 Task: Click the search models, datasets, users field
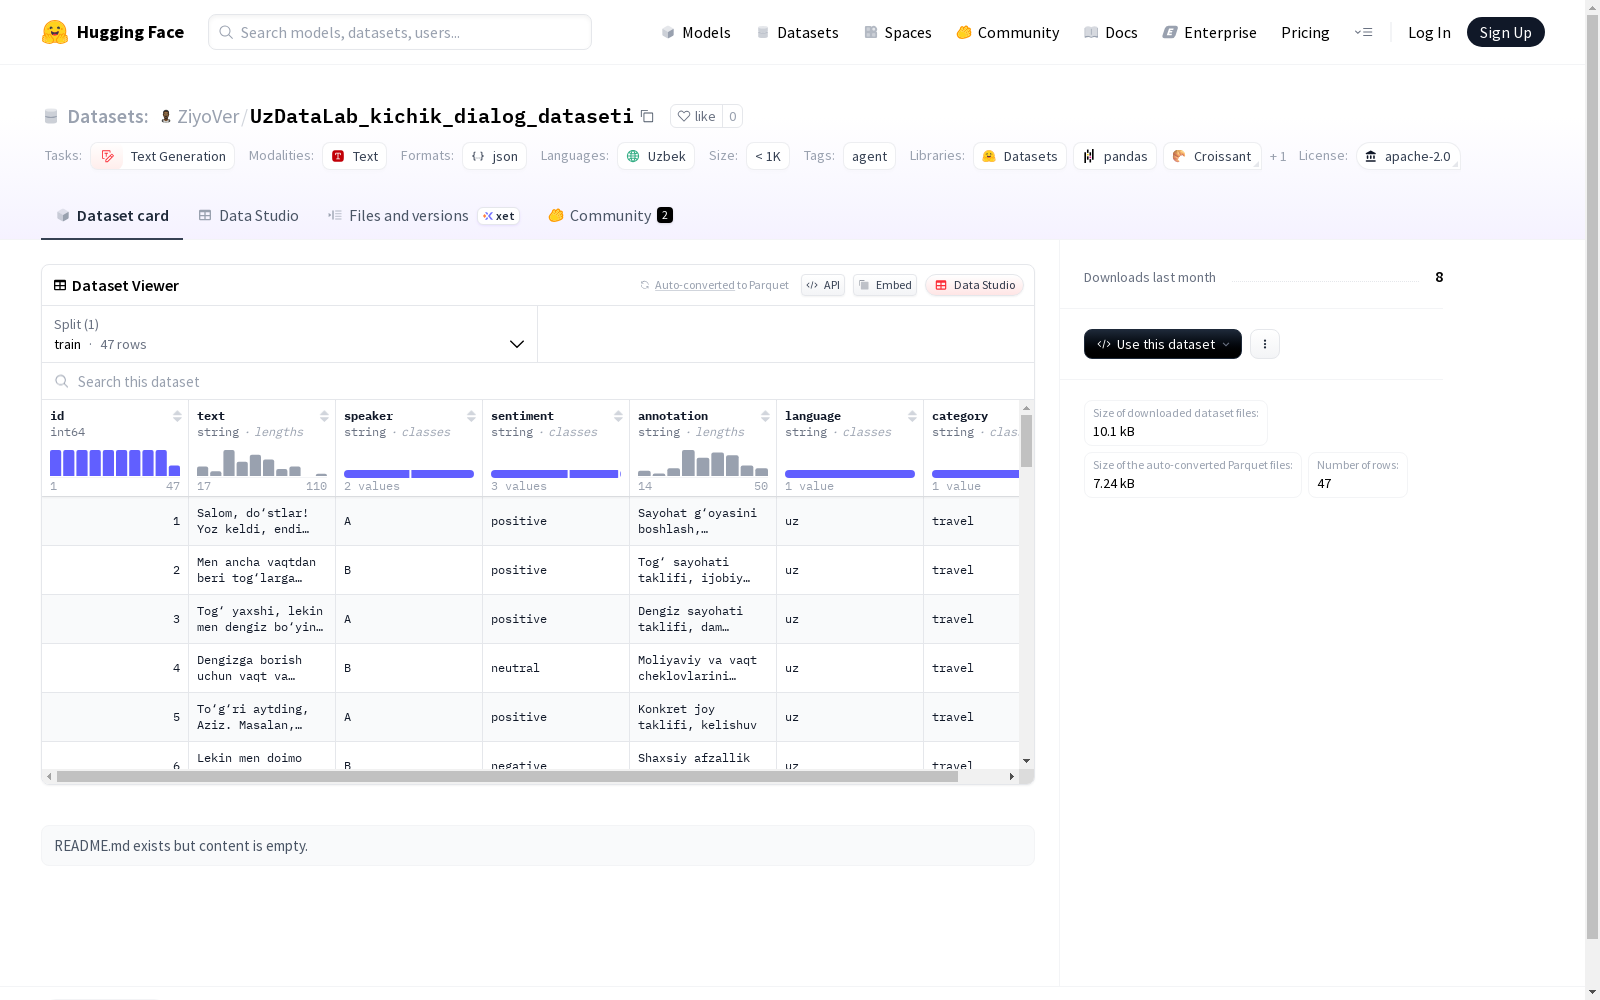click(400, 32)
